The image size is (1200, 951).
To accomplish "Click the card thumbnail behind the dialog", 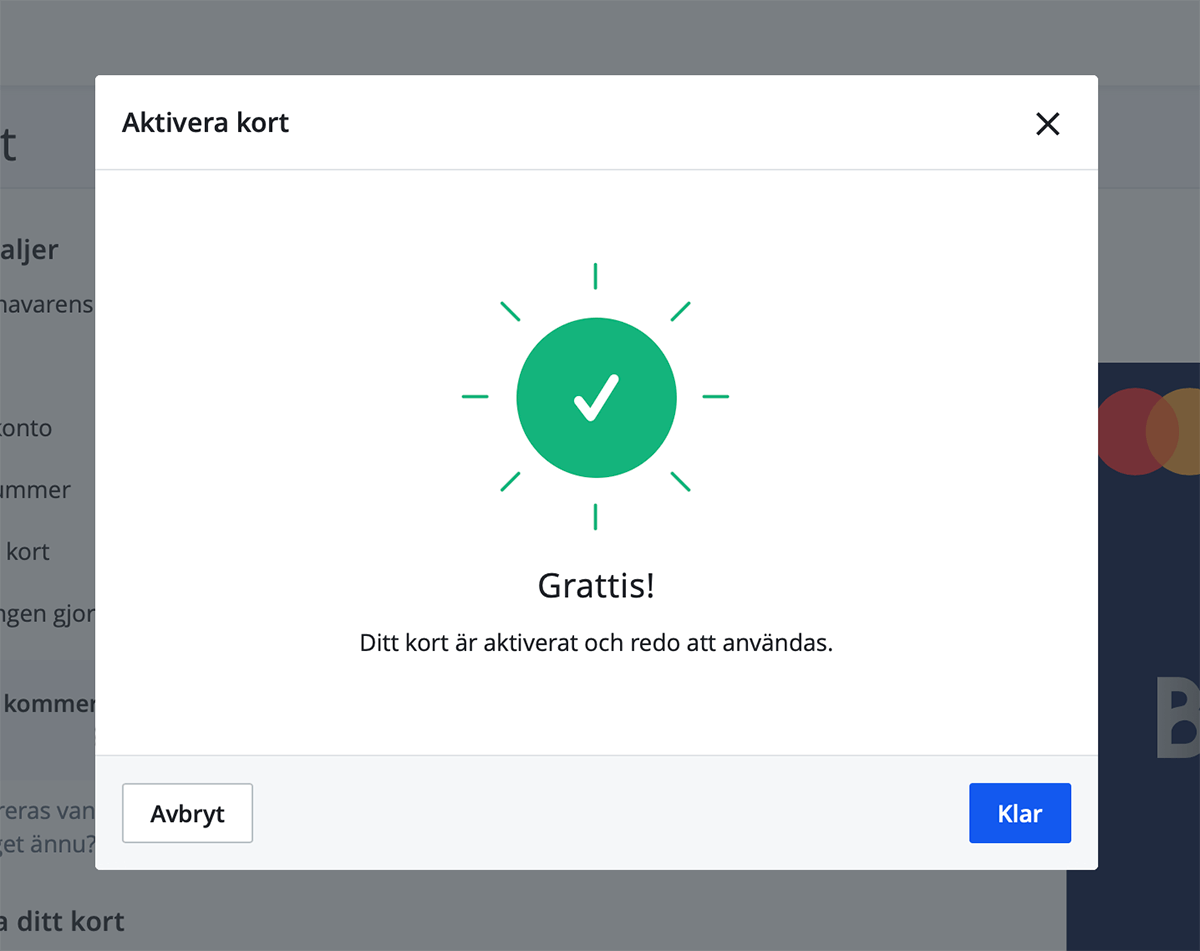I will coord(1150,600).
